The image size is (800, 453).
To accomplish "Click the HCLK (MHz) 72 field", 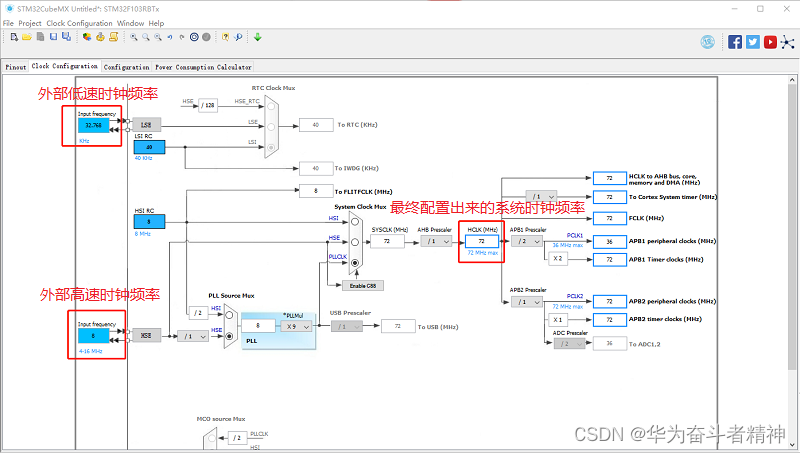I will [482, 241].
